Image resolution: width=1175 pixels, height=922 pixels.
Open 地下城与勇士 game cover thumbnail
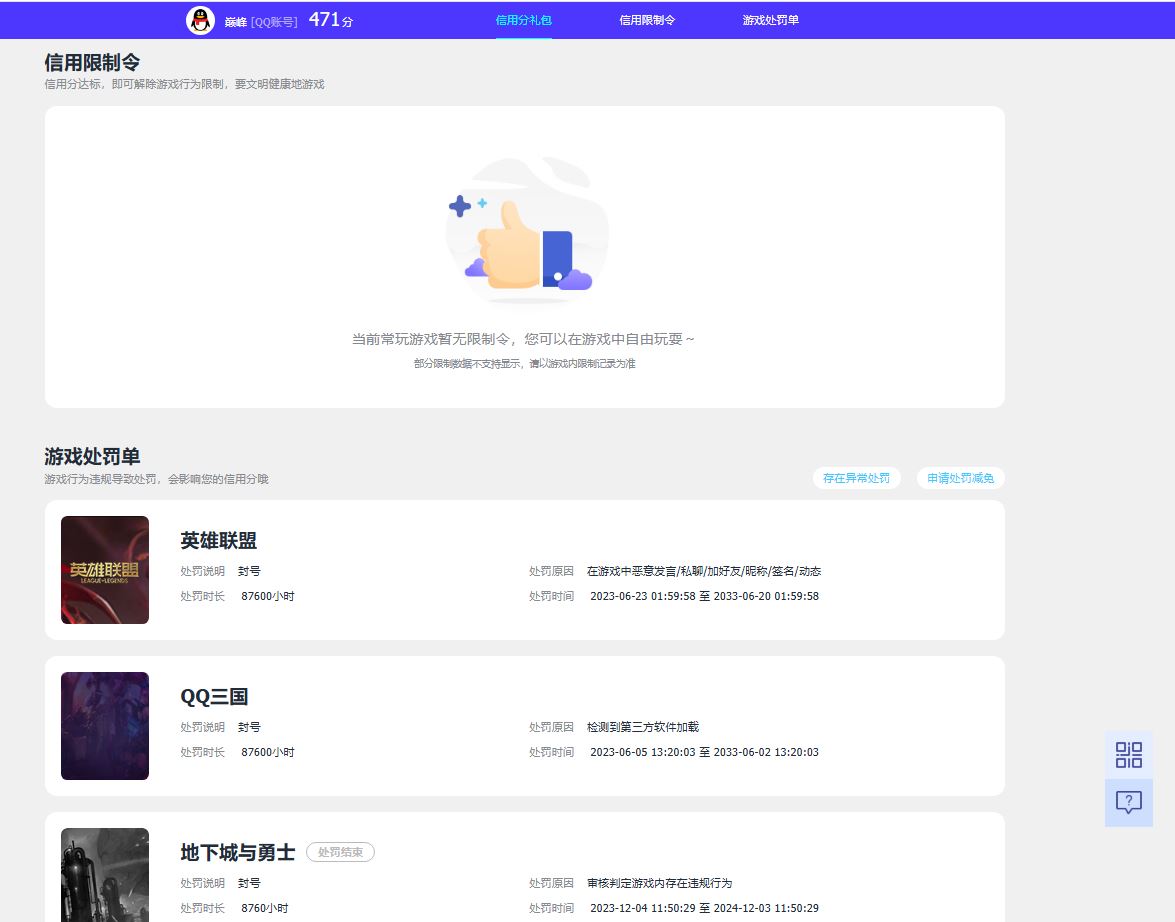click(x=105, y=874)
